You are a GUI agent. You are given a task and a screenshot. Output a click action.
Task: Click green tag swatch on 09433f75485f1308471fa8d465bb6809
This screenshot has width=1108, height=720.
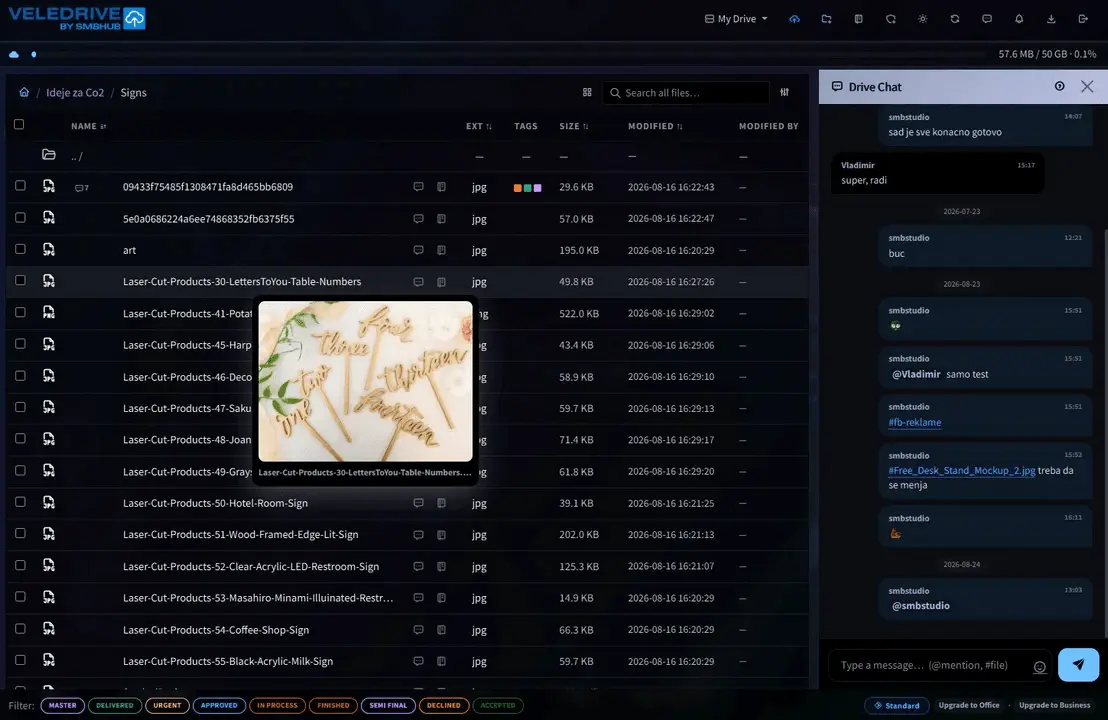(x=527, y=188)
